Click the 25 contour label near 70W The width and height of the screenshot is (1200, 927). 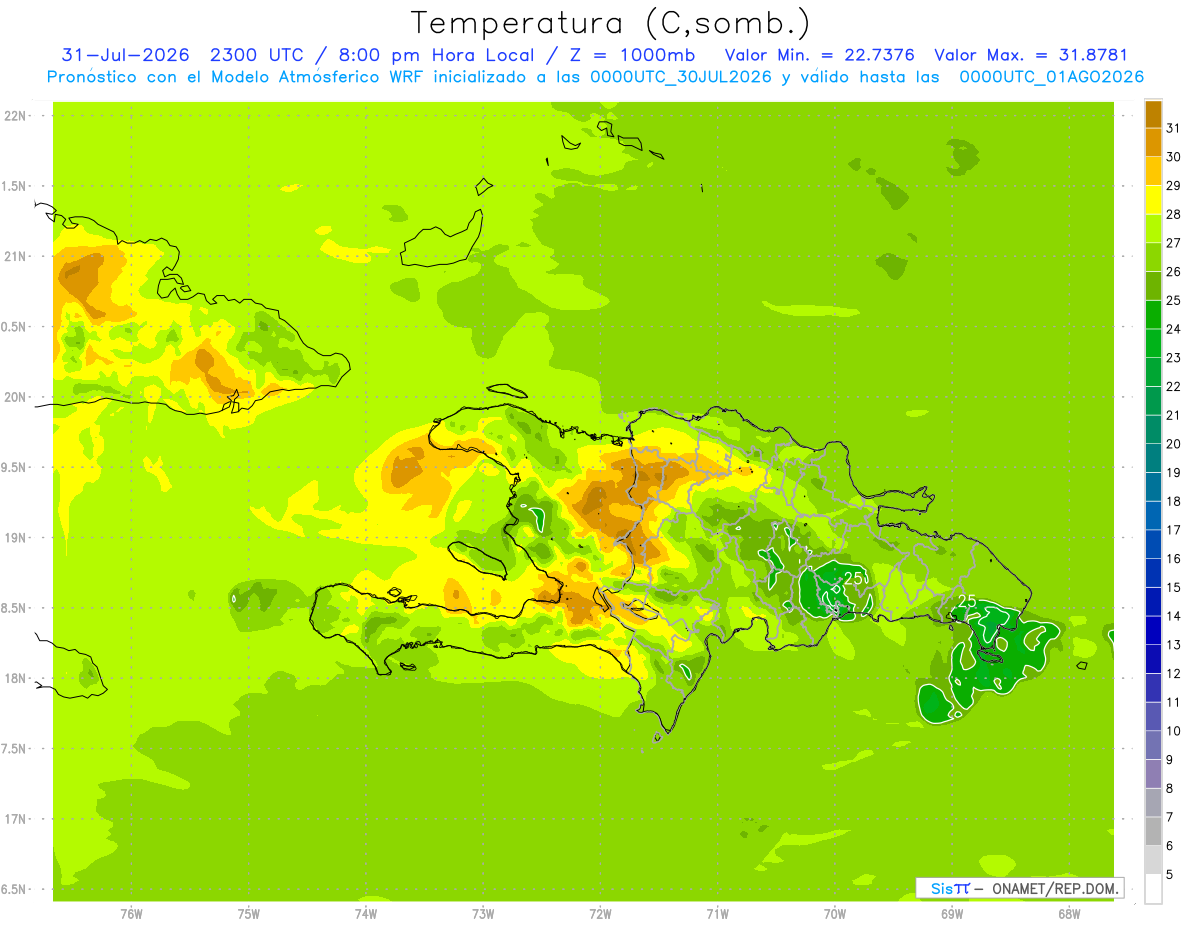855,578
